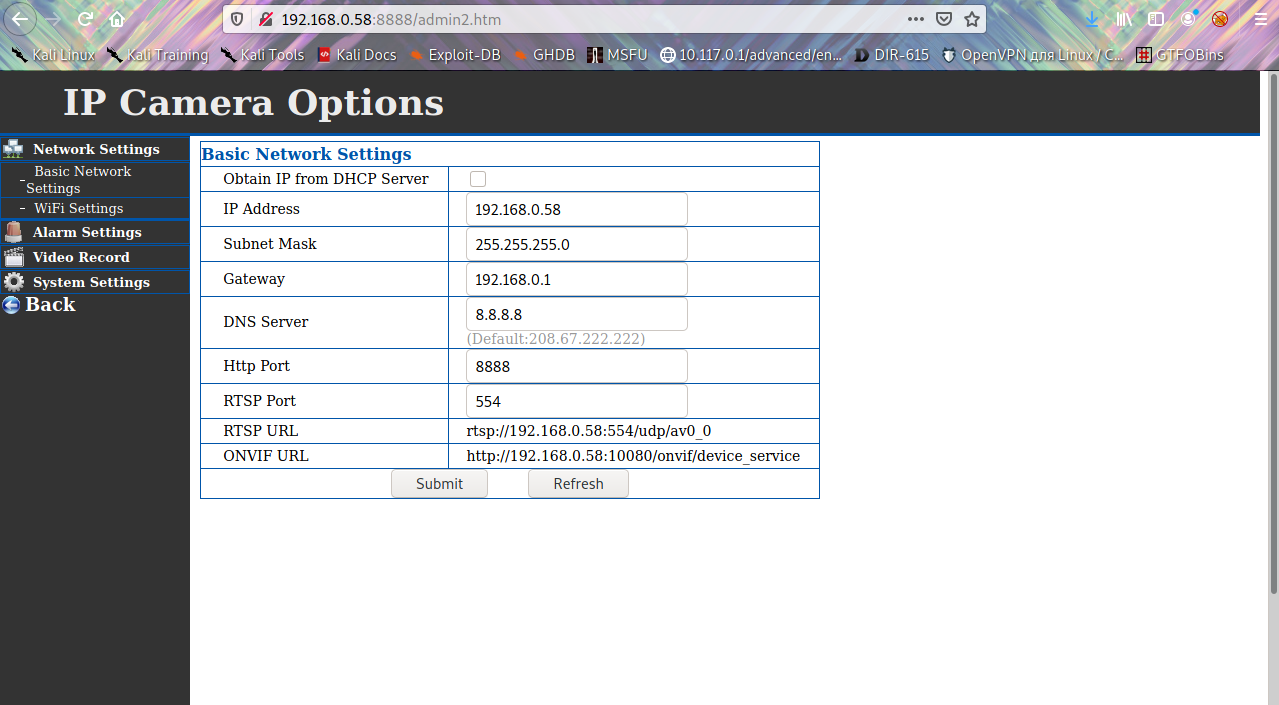Click the Video Record clapperboard icon
Image resolution: width=1279 pixels, height=705 pixels.
[13, 257]
